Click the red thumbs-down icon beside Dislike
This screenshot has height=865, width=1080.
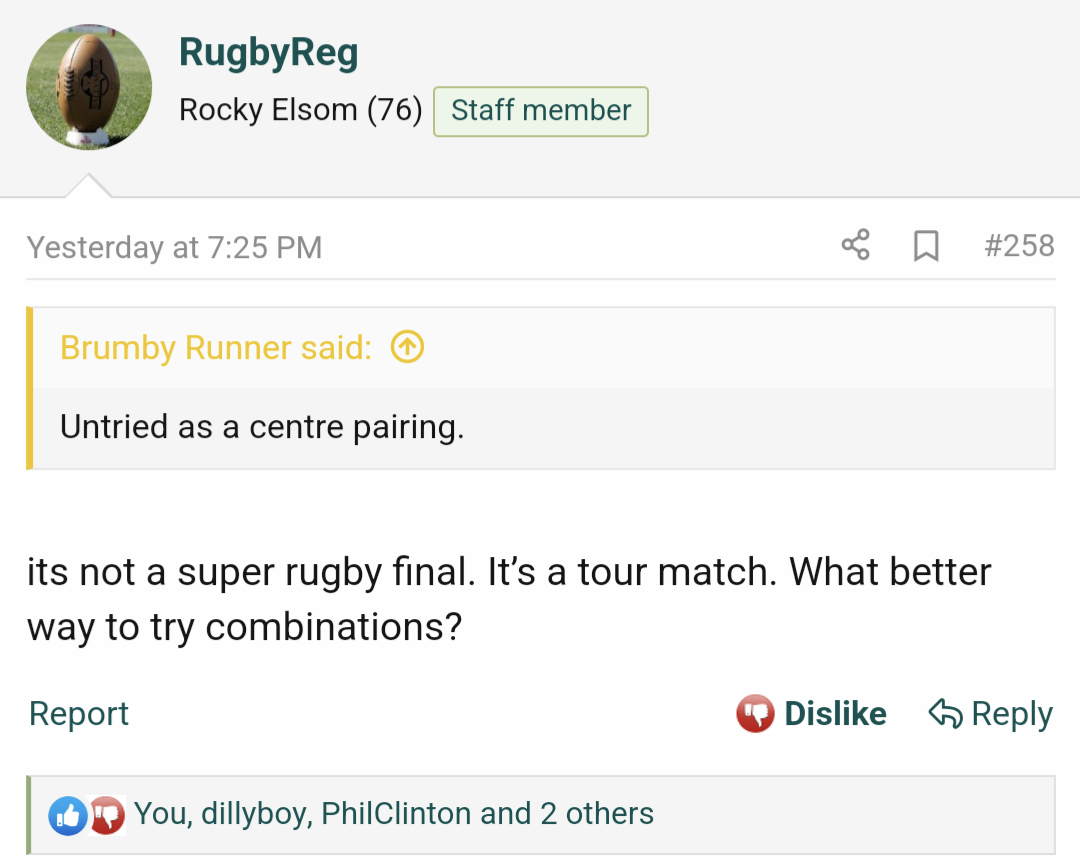coord(755,714)
